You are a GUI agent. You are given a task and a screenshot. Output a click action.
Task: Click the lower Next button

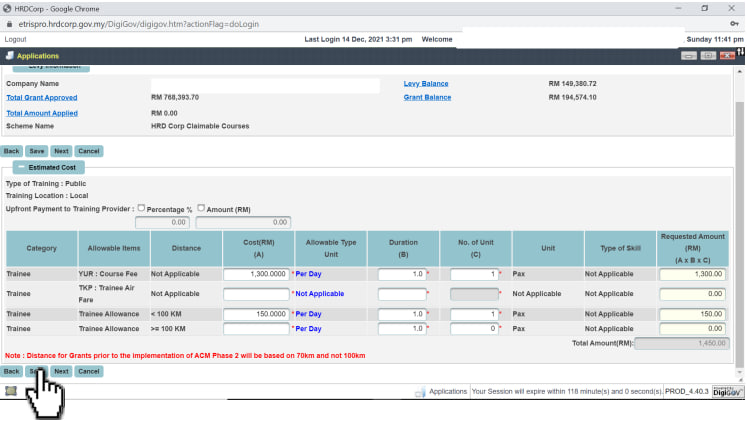[x=61, y=371]
